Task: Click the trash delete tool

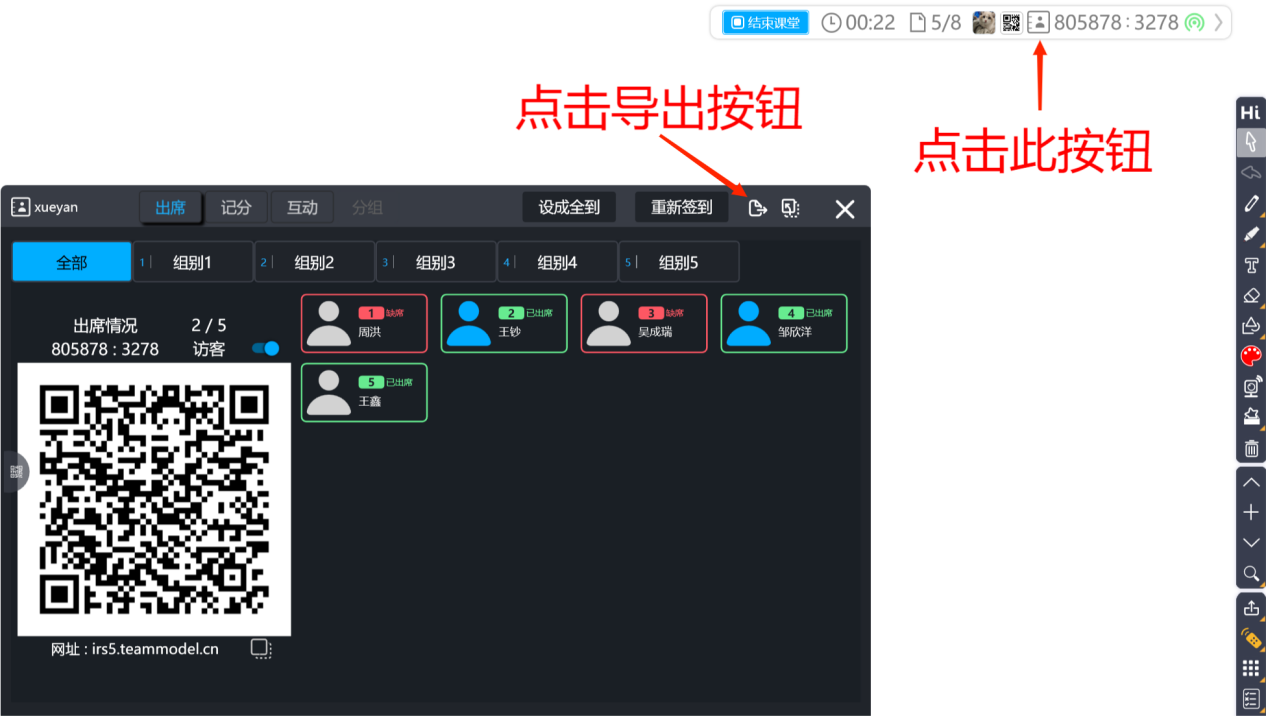Action: [1251, 448]
